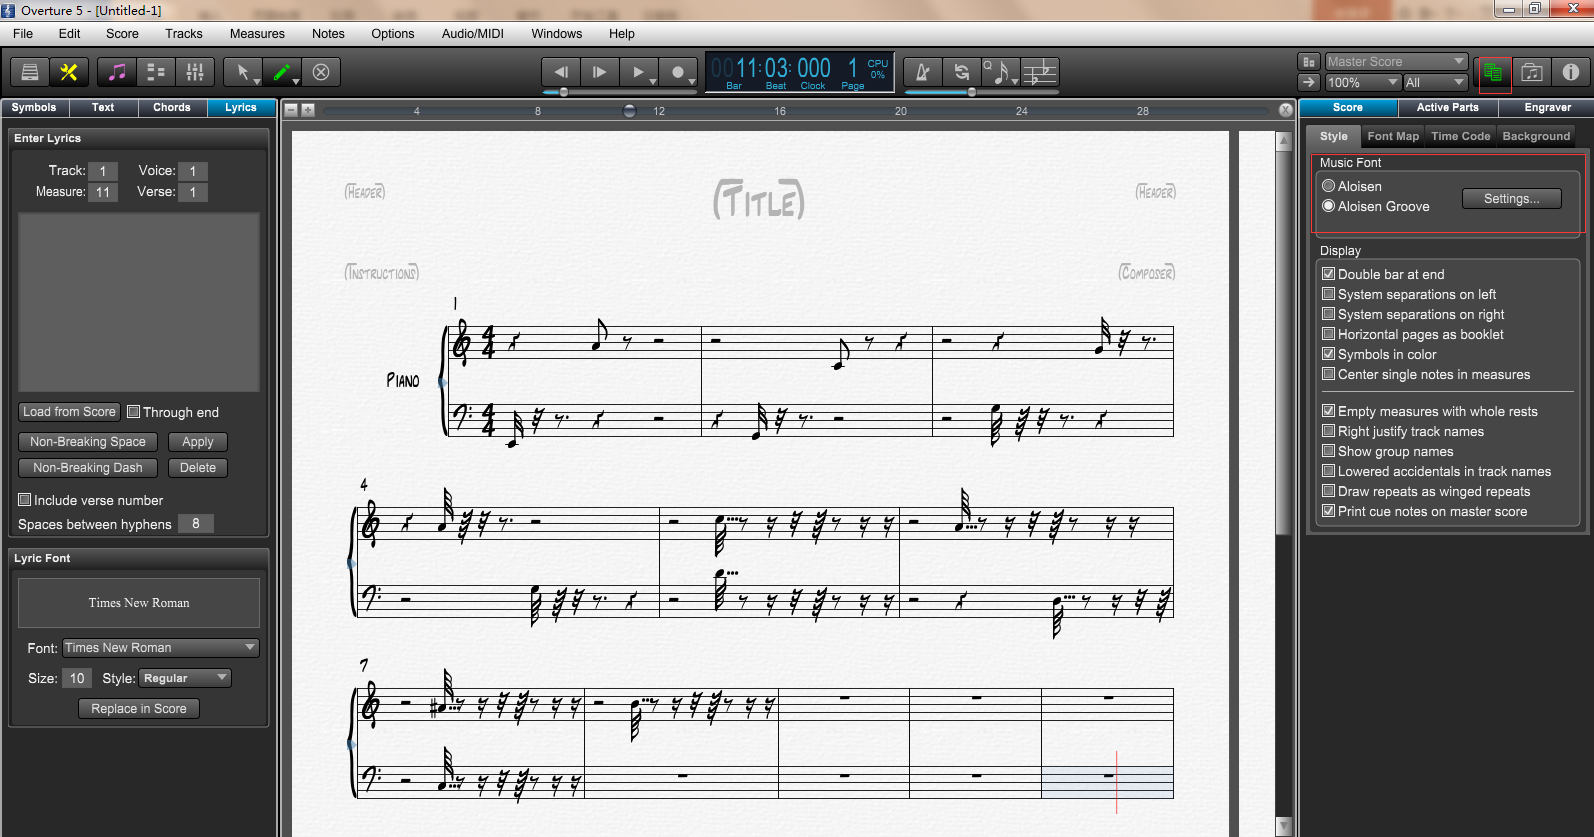The width and height of the screenshot is (1594, 837).
Task: Click the Spaces between hyphens field
Action: 195,524
